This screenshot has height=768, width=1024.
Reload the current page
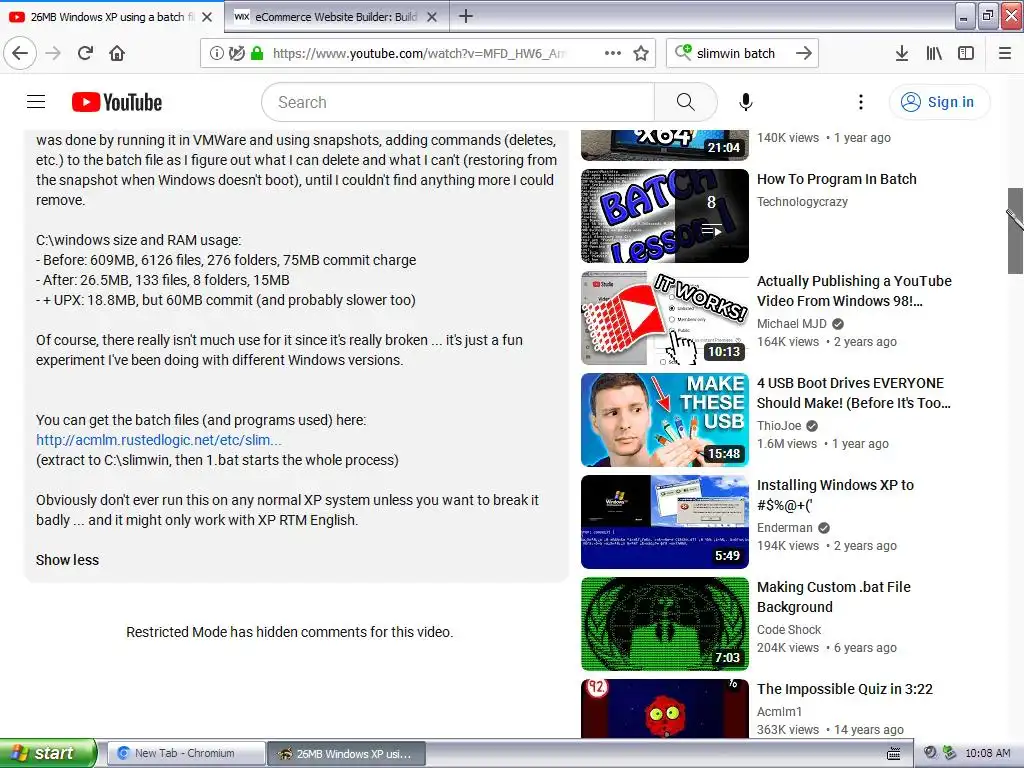tap(85, 53)
